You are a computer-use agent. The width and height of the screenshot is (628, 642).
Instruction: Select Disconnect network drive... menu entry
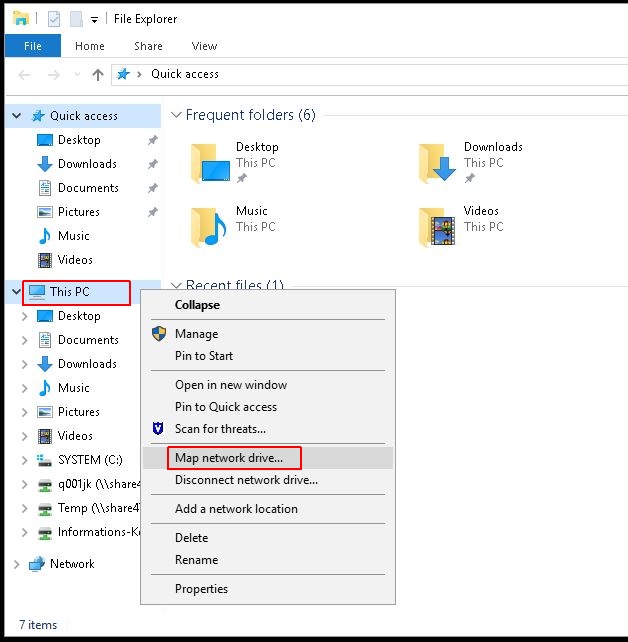(246, 480)
